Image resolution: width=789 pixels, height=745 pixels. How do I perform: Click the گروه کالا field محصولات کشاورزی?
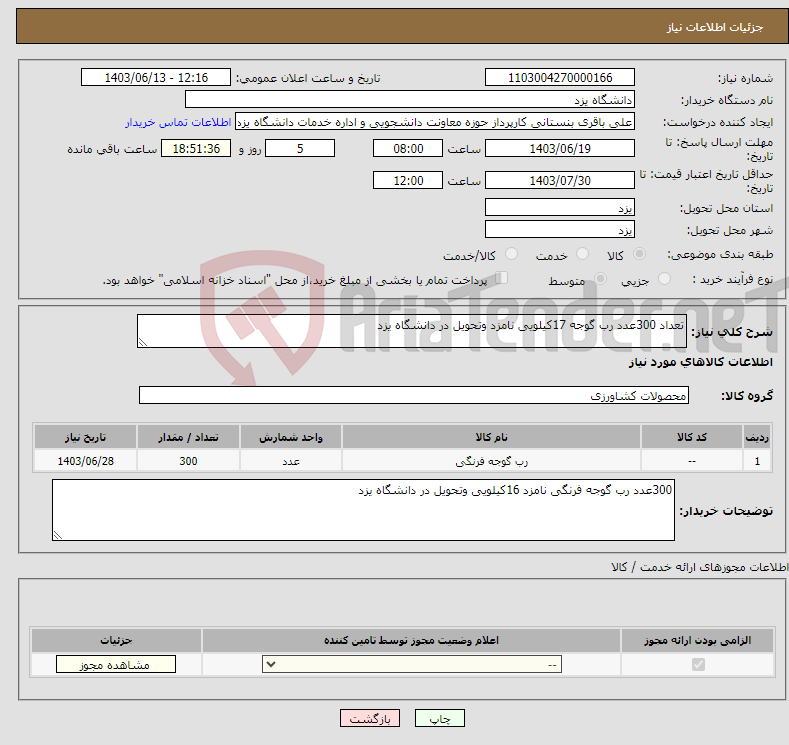click(x=414, y=395)
